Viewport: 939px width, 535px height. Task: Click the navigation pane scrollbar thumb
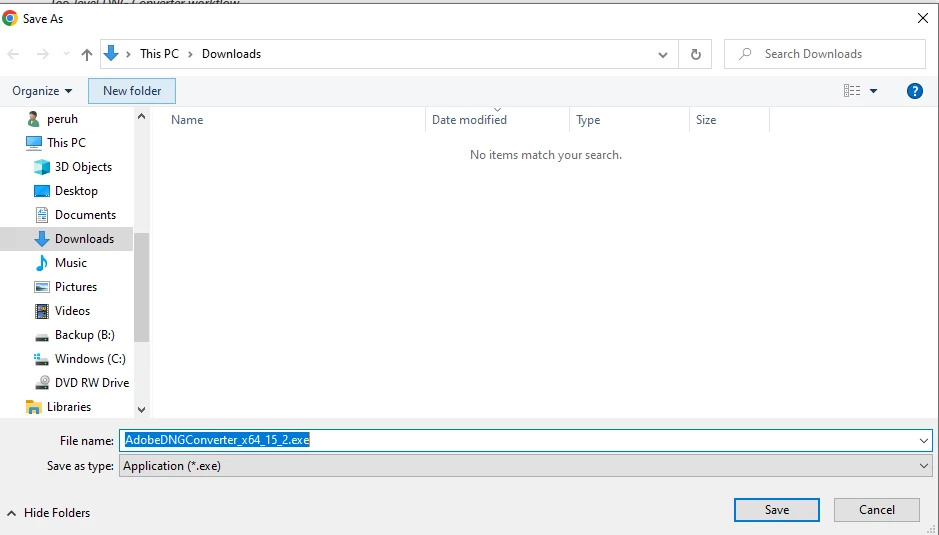pyautogui.click(x=141, y=288)
